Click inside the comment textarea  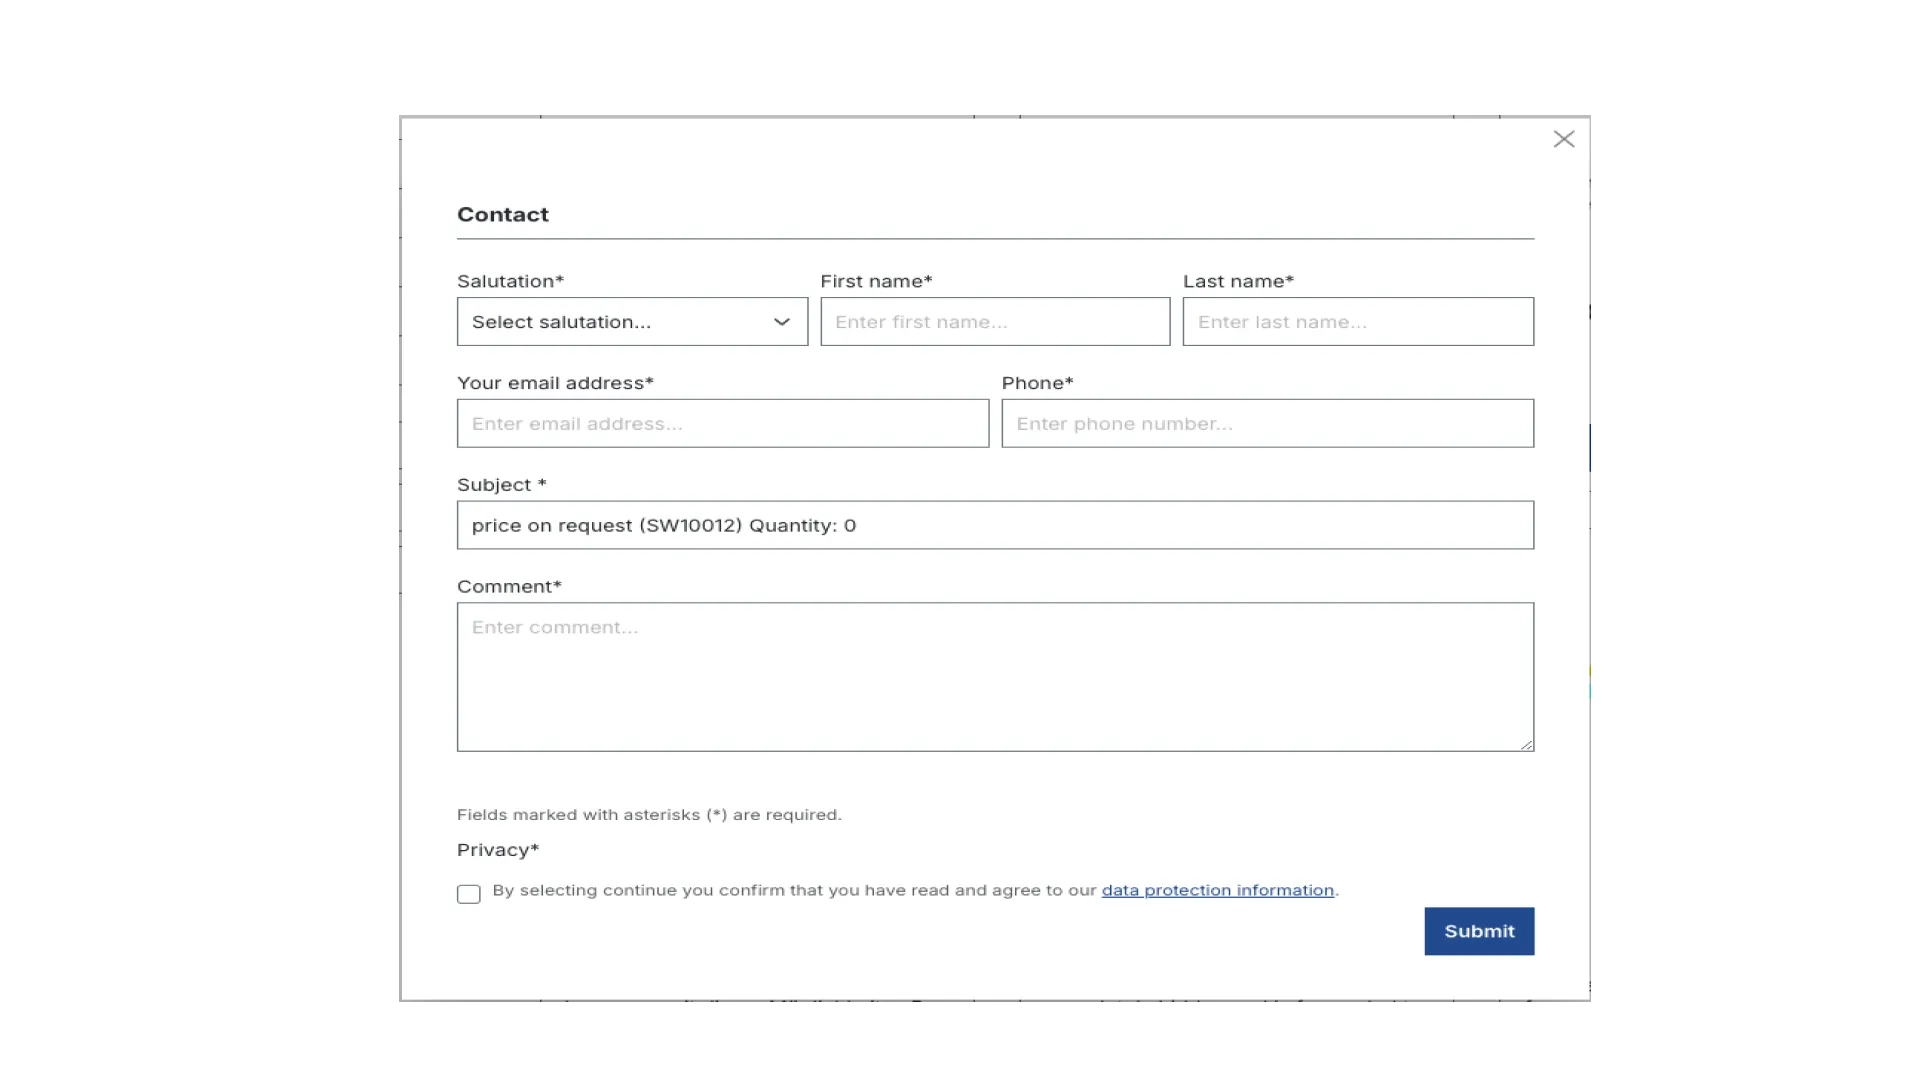[x=994, y=677]
